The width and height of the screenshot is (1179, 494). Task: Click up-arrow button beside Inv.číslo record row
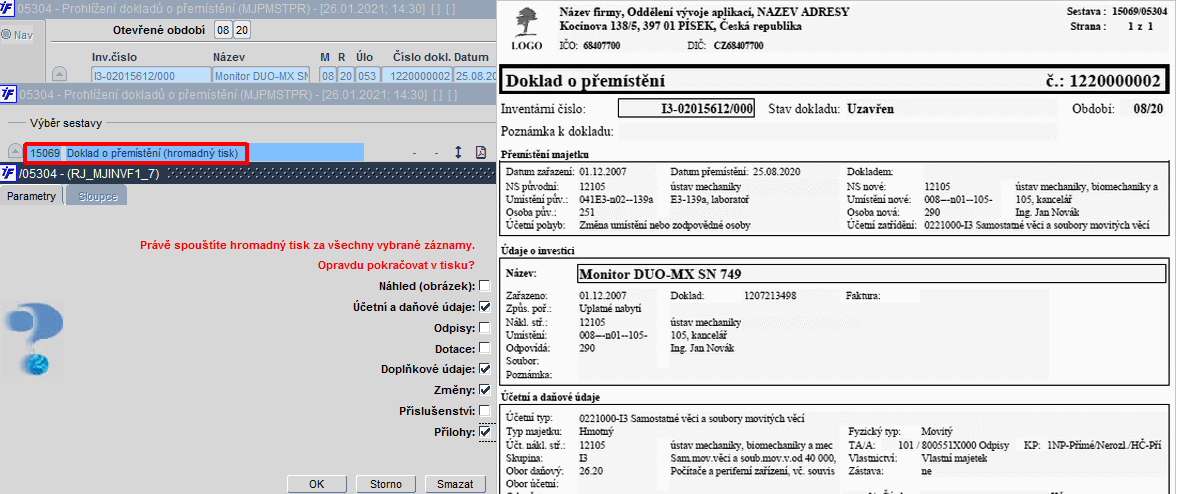click(59, 74)
